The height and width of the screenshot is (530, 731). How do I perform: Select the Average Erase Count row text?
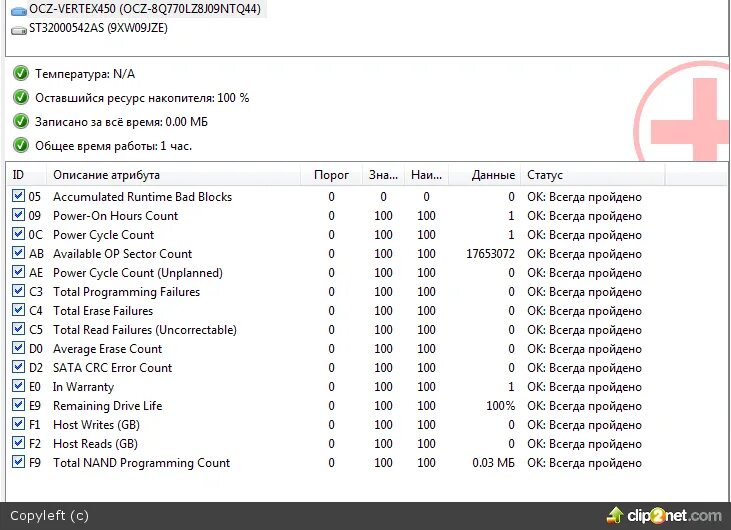[x=108, y=349]
